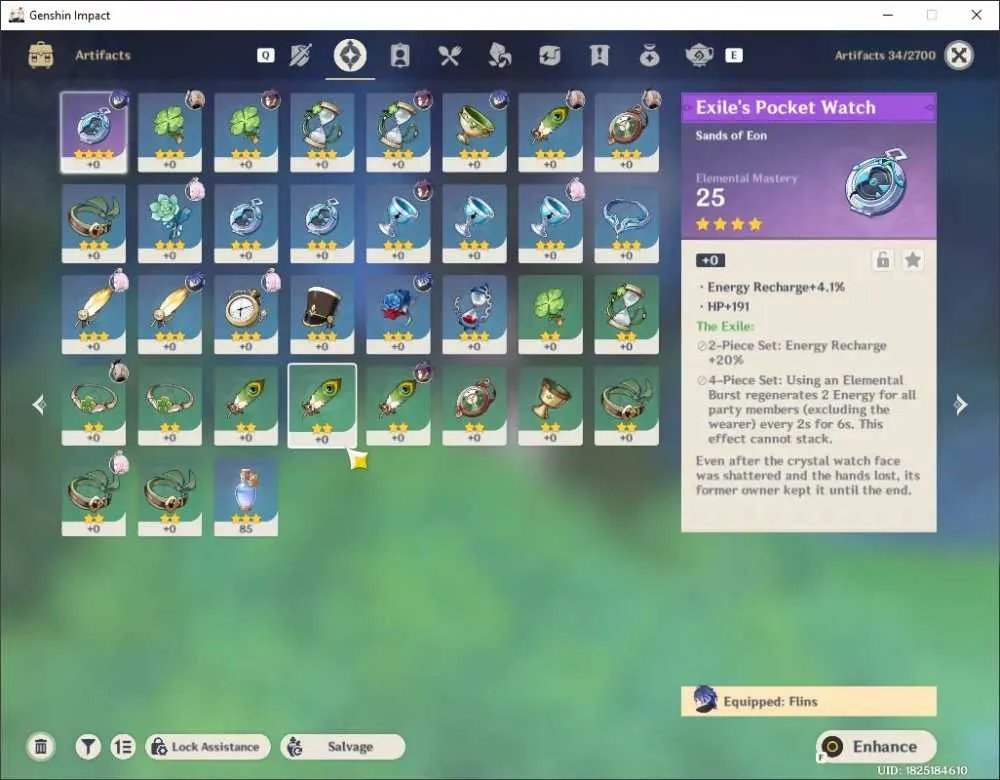Image resolution: width=1000 pixels, height=780 pixels.
Task: Open the Quest items tab
Action: coord(599,55)
